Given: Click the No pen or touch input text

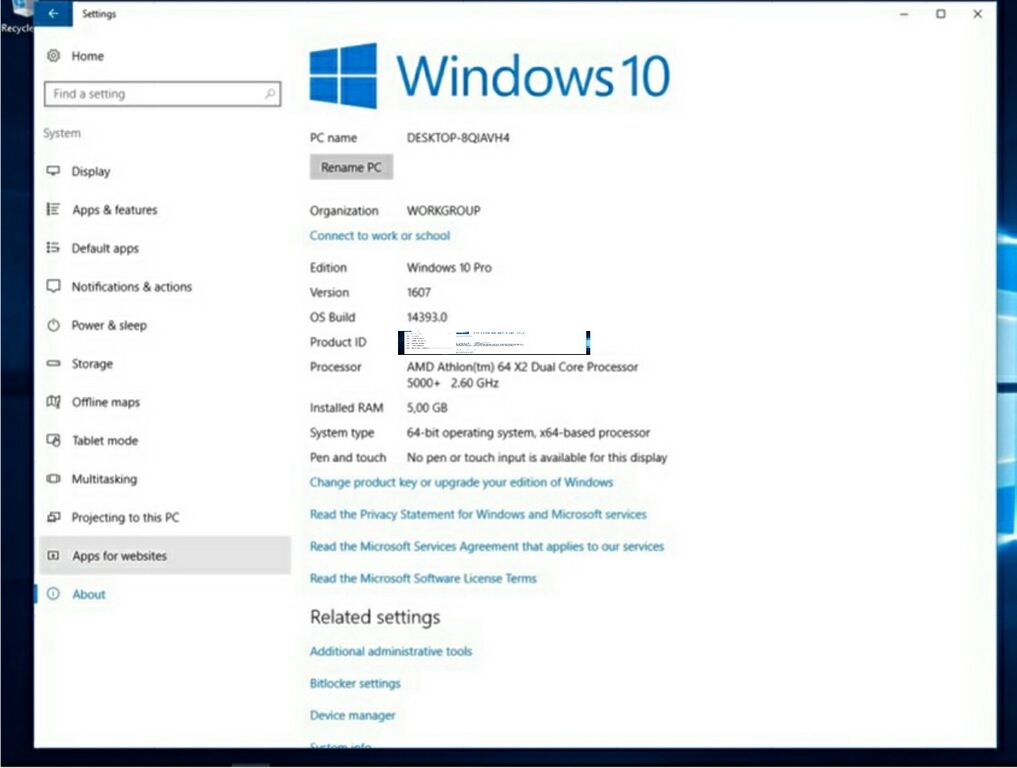Looking at the screenshot, I should tap(536, 457).
